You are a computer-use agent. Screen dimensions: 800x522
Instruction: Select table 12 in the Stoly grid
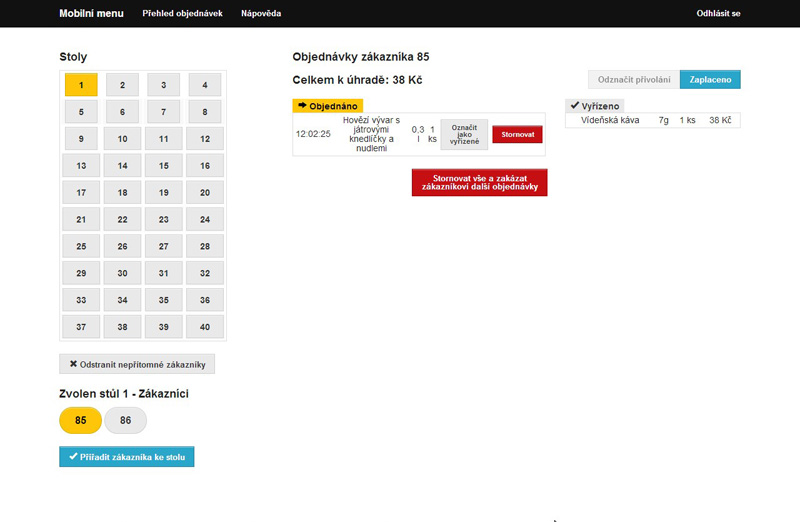point(205,139)
